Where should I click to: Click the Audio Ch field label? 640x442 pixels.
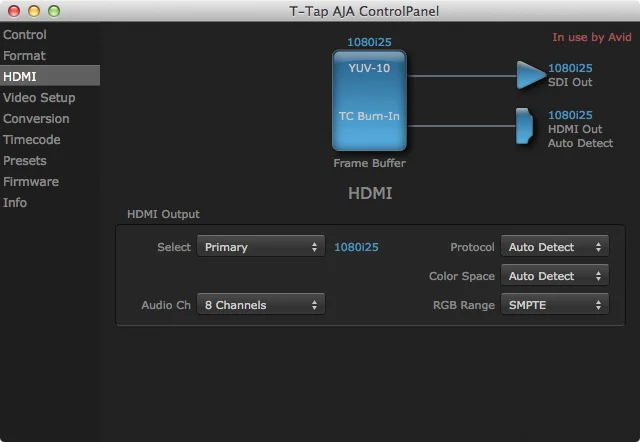pos(166,305)
